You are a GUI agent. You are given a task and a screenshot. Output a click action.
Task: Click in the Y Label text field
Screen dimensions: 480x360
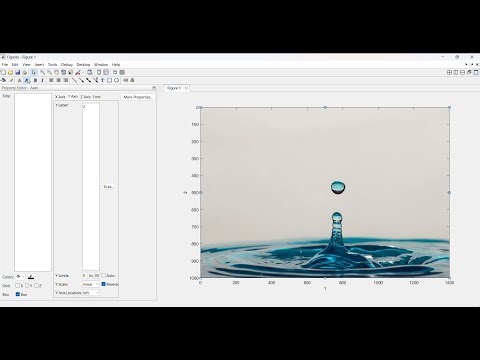click(91, 187)
